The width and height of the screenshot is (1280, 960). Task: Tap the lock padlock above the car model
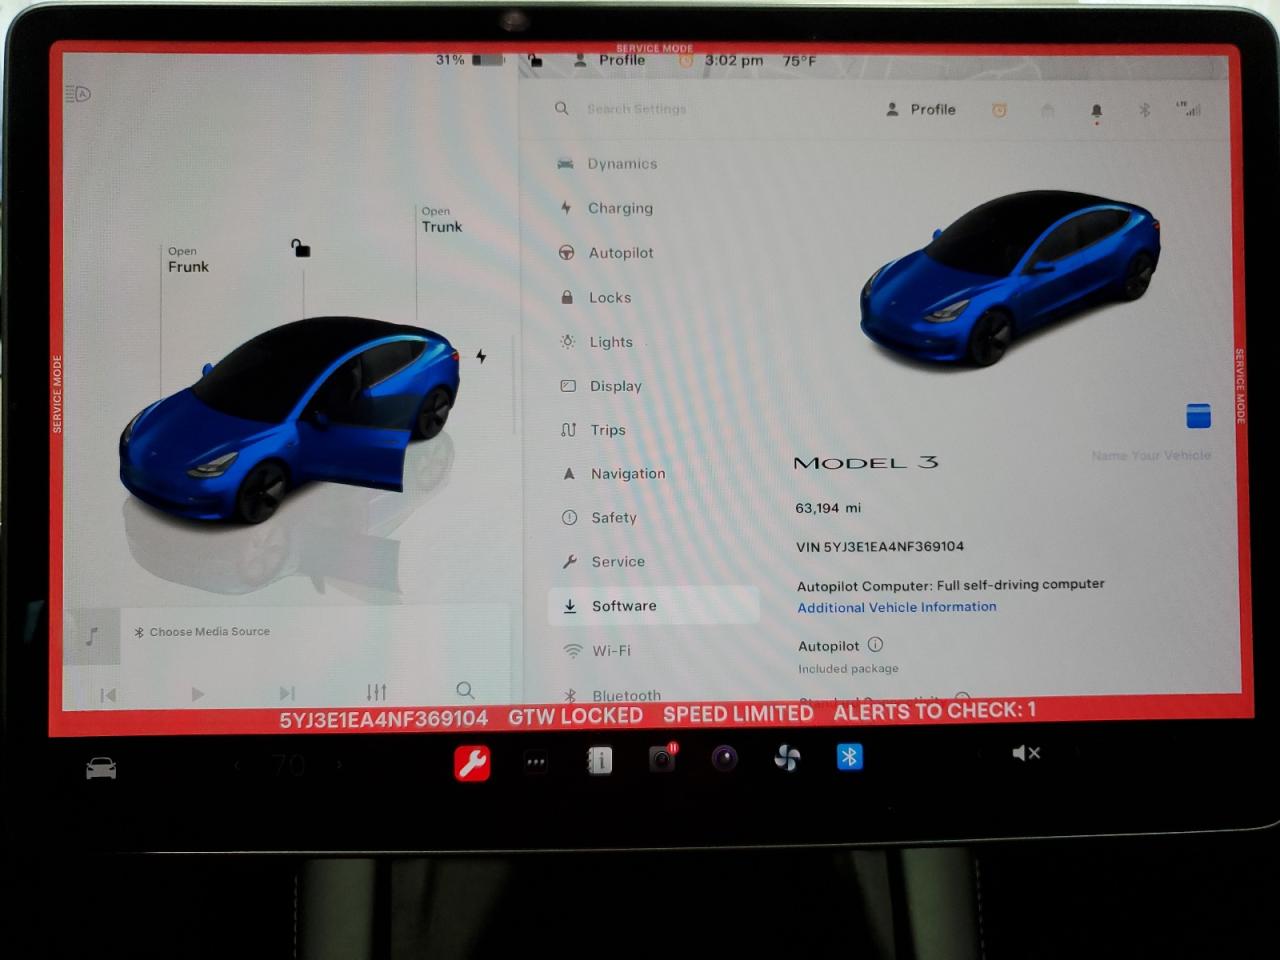tap(301, 251)
